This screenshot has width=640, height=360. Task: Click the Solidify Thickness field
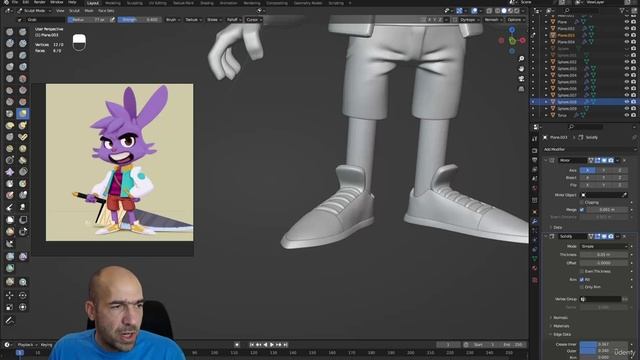tap(604, 255)
